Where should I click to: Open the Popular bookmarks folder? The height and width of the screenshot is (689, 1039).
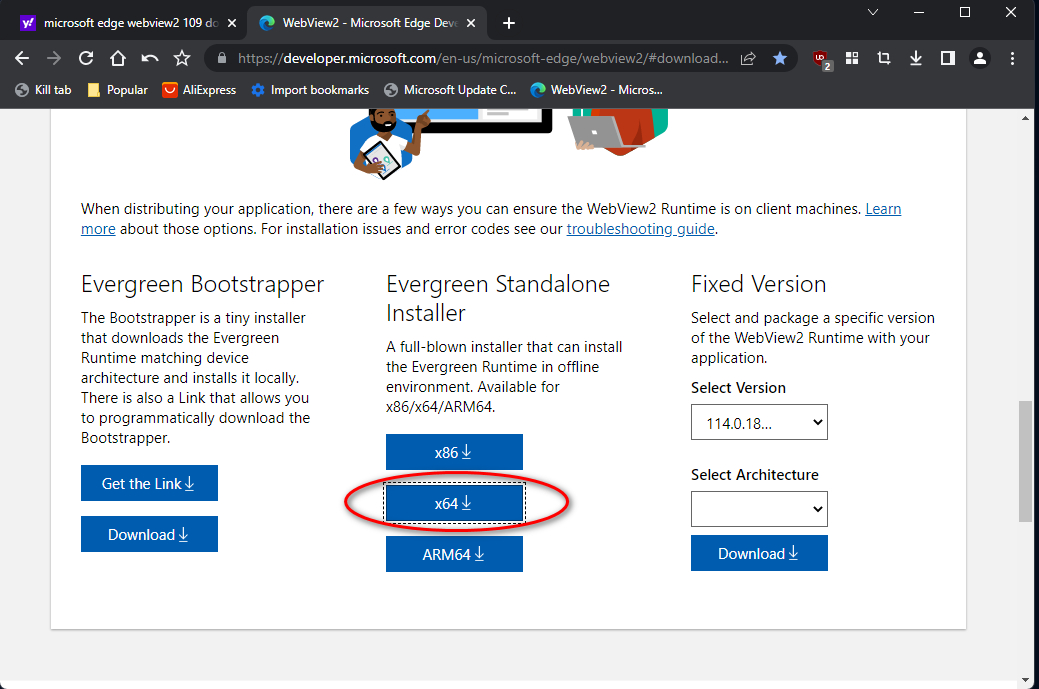point(118,90)
